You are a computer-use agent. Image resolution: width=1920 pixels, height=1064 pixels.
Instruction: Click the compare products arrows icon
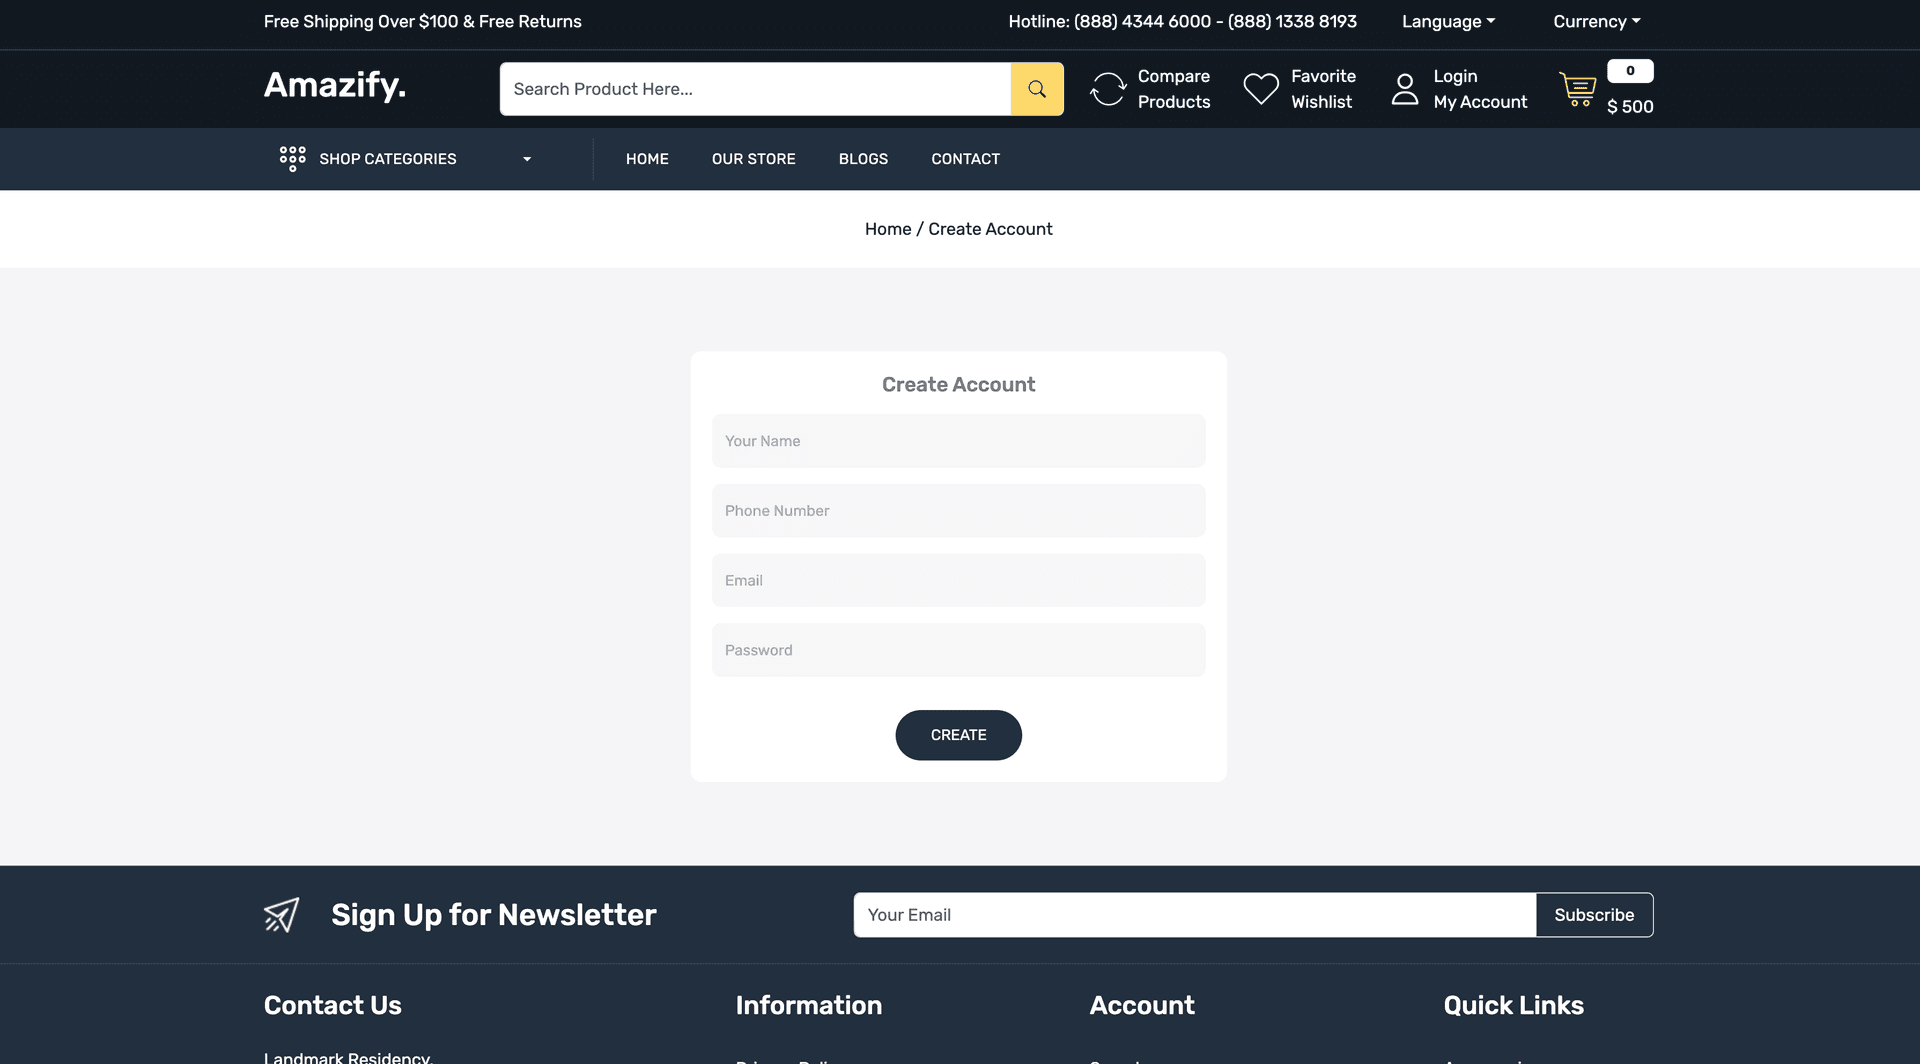point(1108,89)
